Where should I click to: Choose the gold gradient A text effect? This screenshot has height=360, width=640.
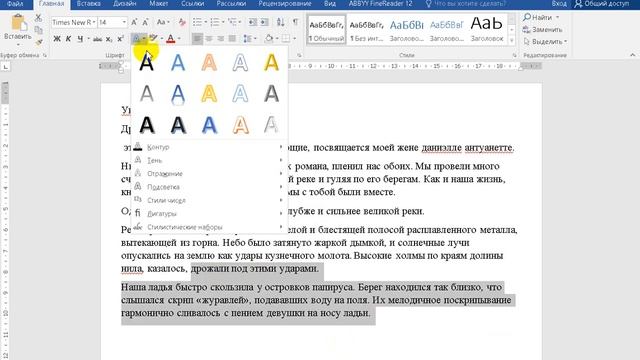tap(271, 63)
